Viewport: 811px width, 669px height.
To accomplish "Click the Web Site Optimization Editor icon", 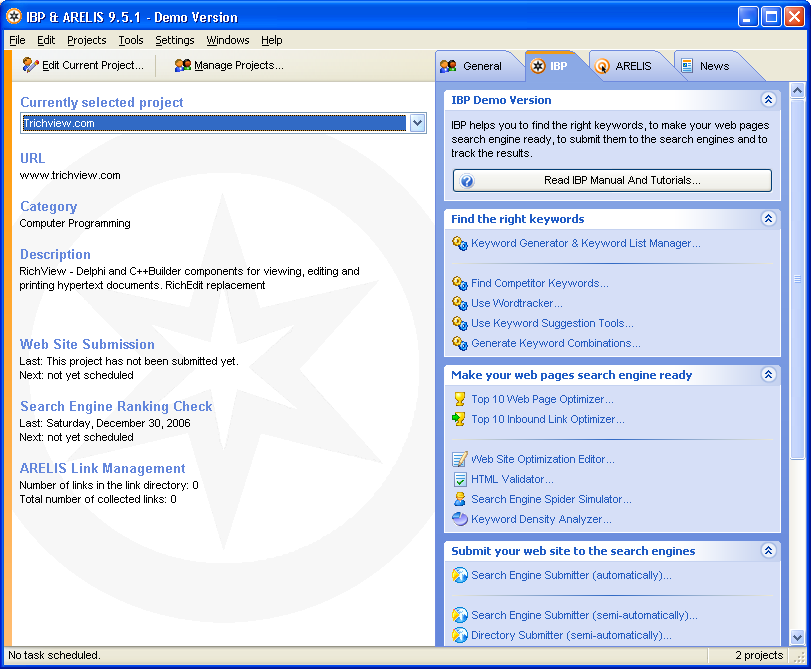I will [x=459, y=459].
